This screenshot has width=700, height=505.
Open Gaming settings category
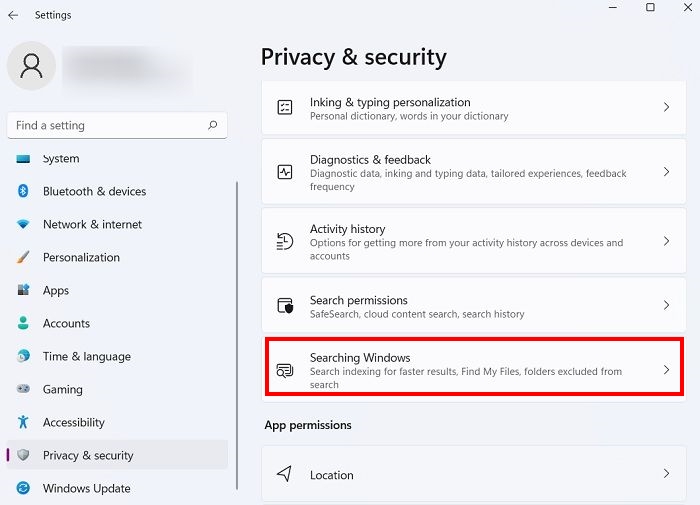coord(117,389)
